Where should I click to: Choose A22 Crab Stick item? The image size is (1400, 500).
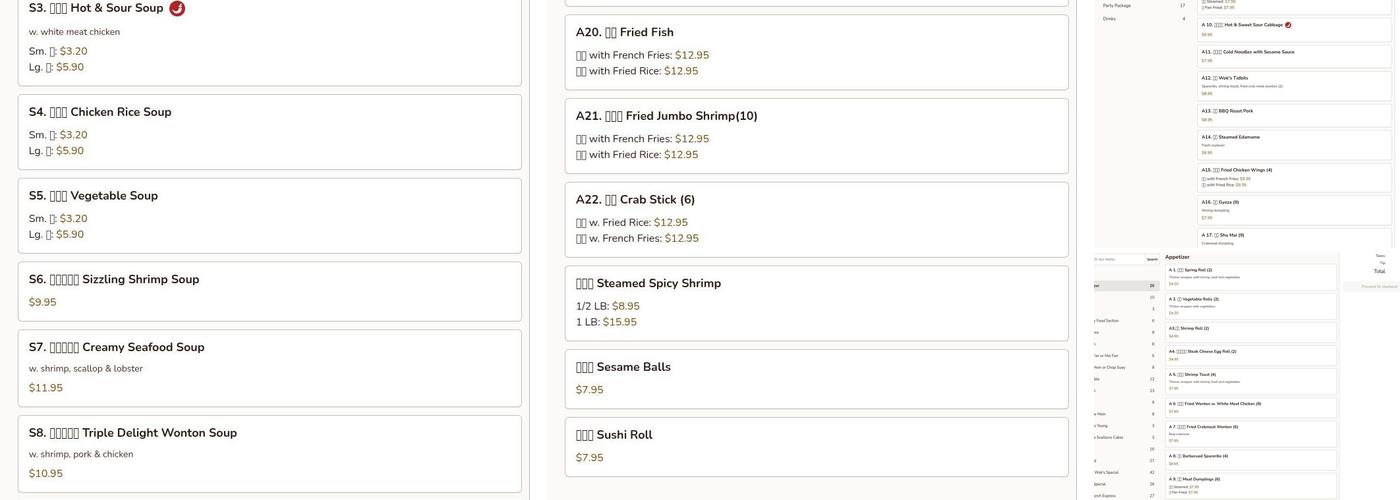(816, 219)
